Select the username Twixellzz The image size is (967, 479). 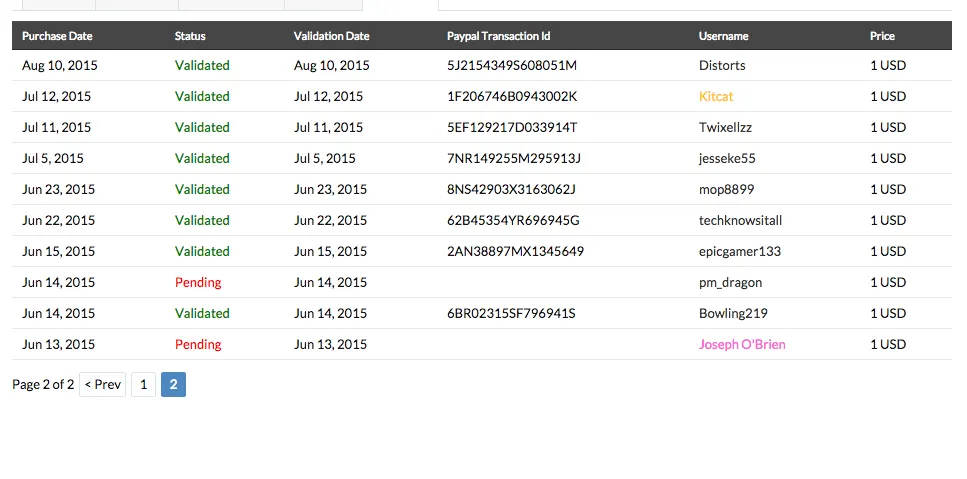pyautogui.click(x=725, y=127)
